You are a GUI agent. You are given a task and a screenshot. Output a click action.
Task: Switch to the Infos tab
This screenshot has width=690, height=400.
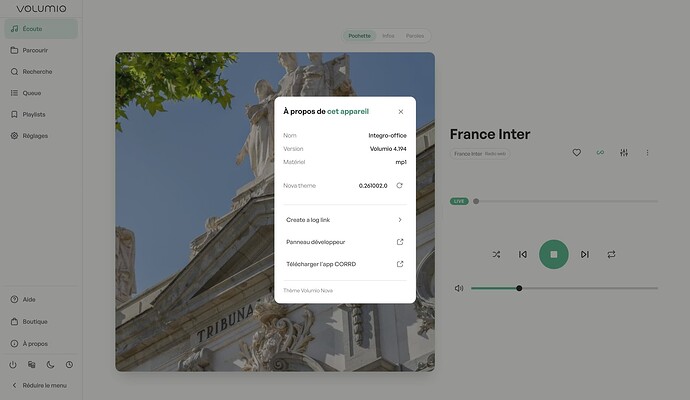(388, 36)
